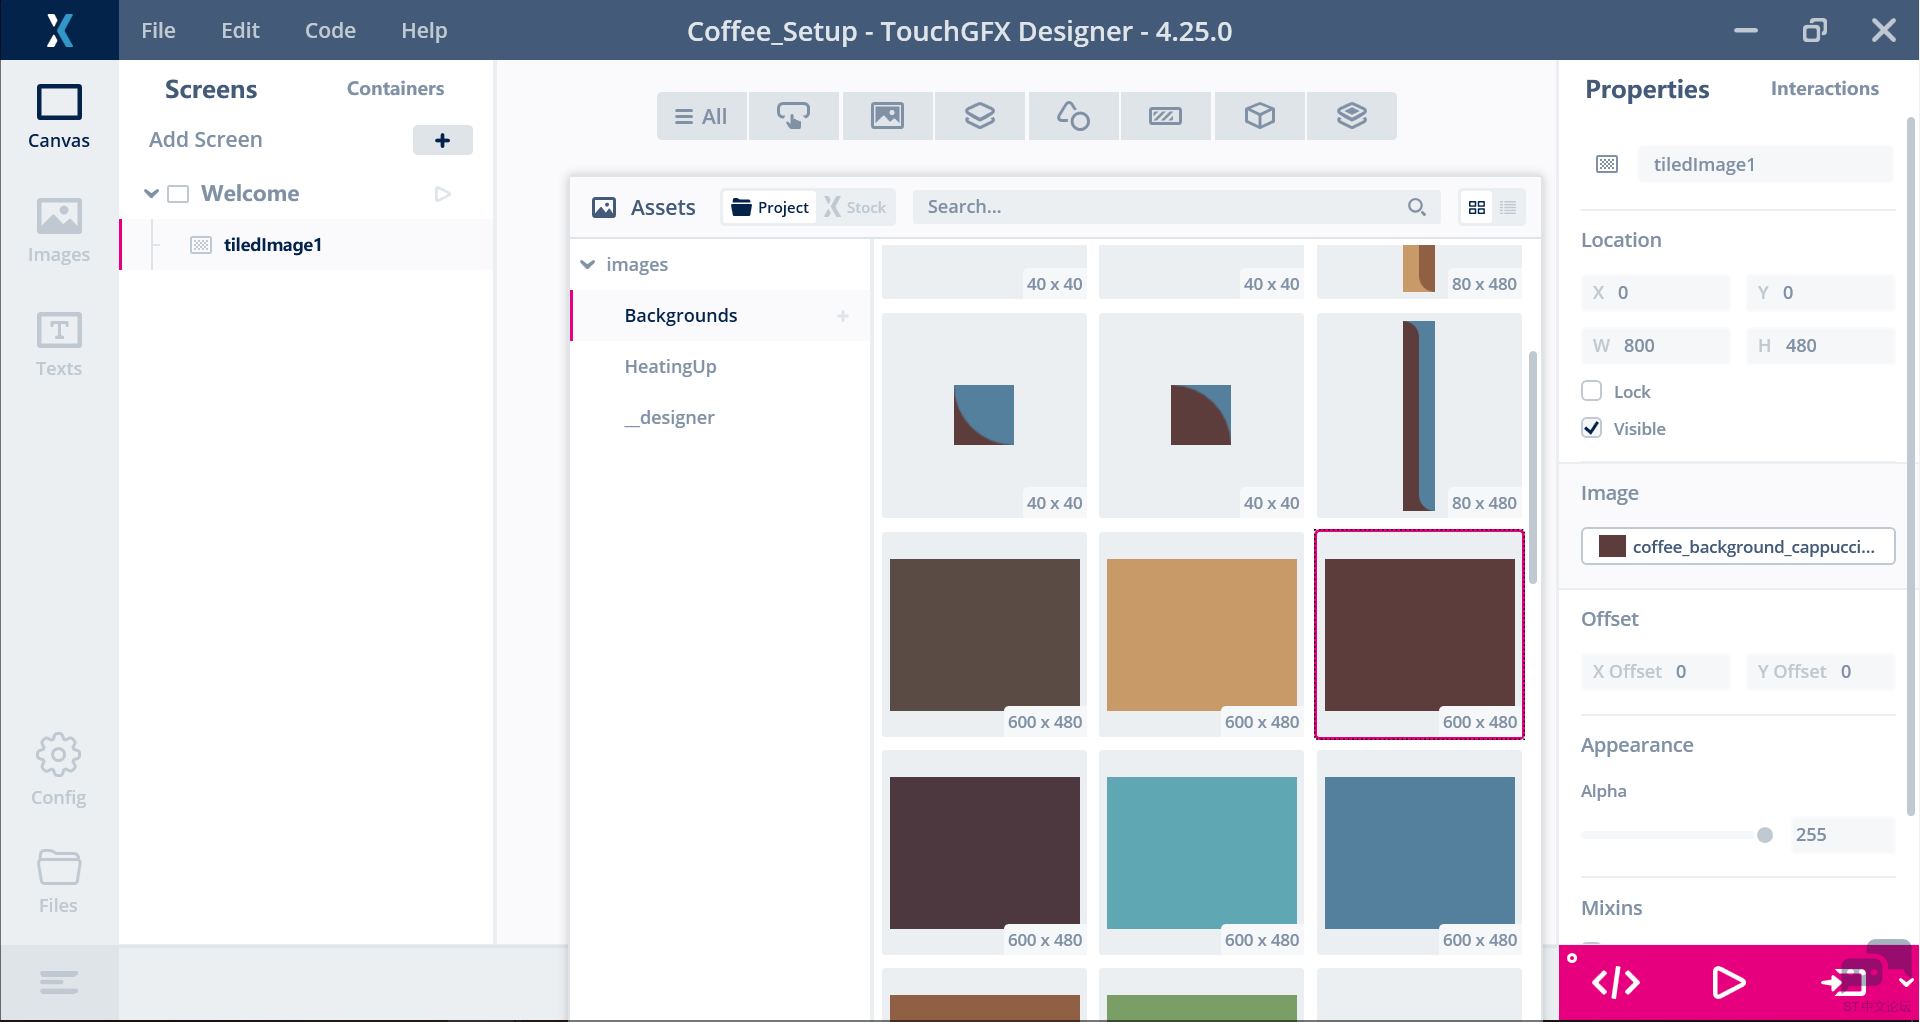1920x1022 pixels.
Task: Switch to Stock assets
Action: click(x=855, y=207)
